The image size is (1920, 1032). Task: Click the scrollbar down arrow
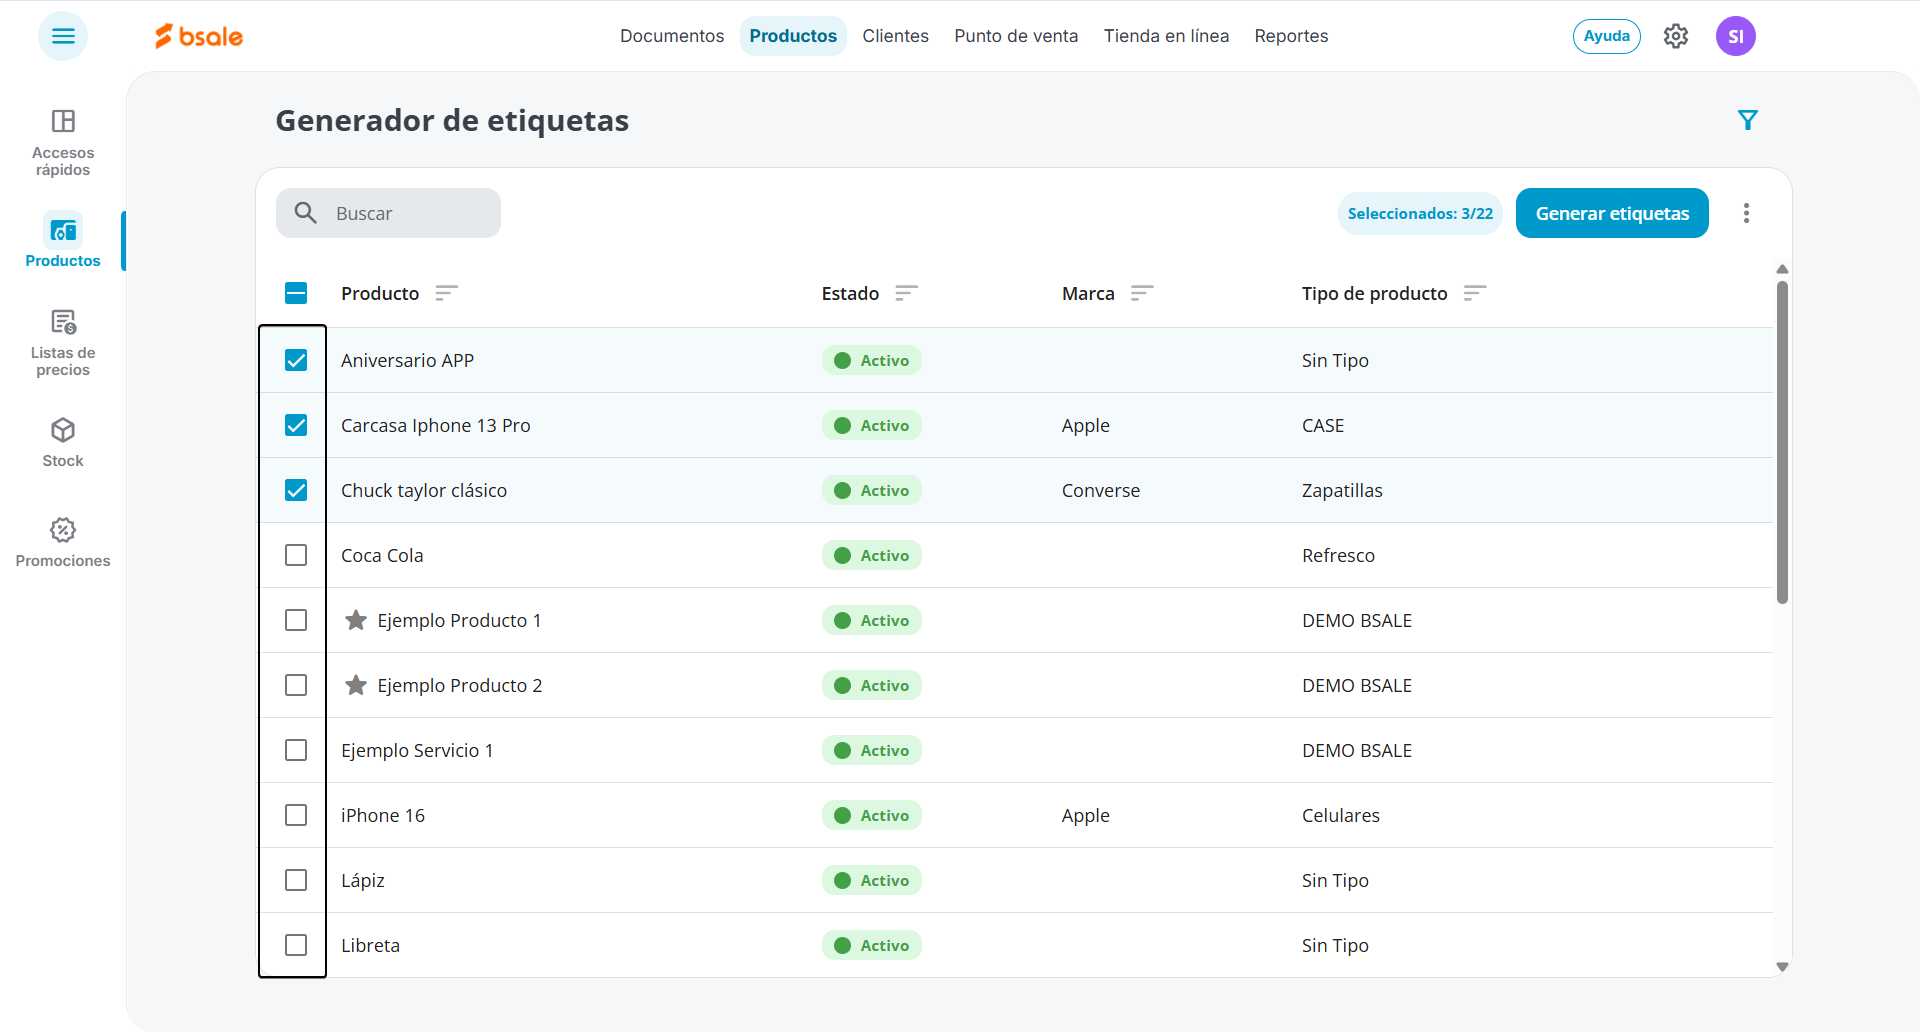coord(1782,967)
